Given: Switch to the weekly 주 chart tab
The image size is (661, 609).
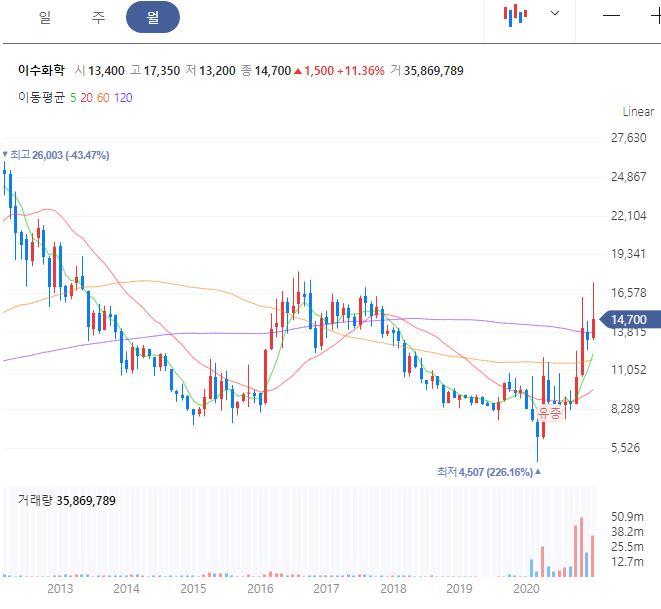Looking at the screenshot, I should point(98,17).
